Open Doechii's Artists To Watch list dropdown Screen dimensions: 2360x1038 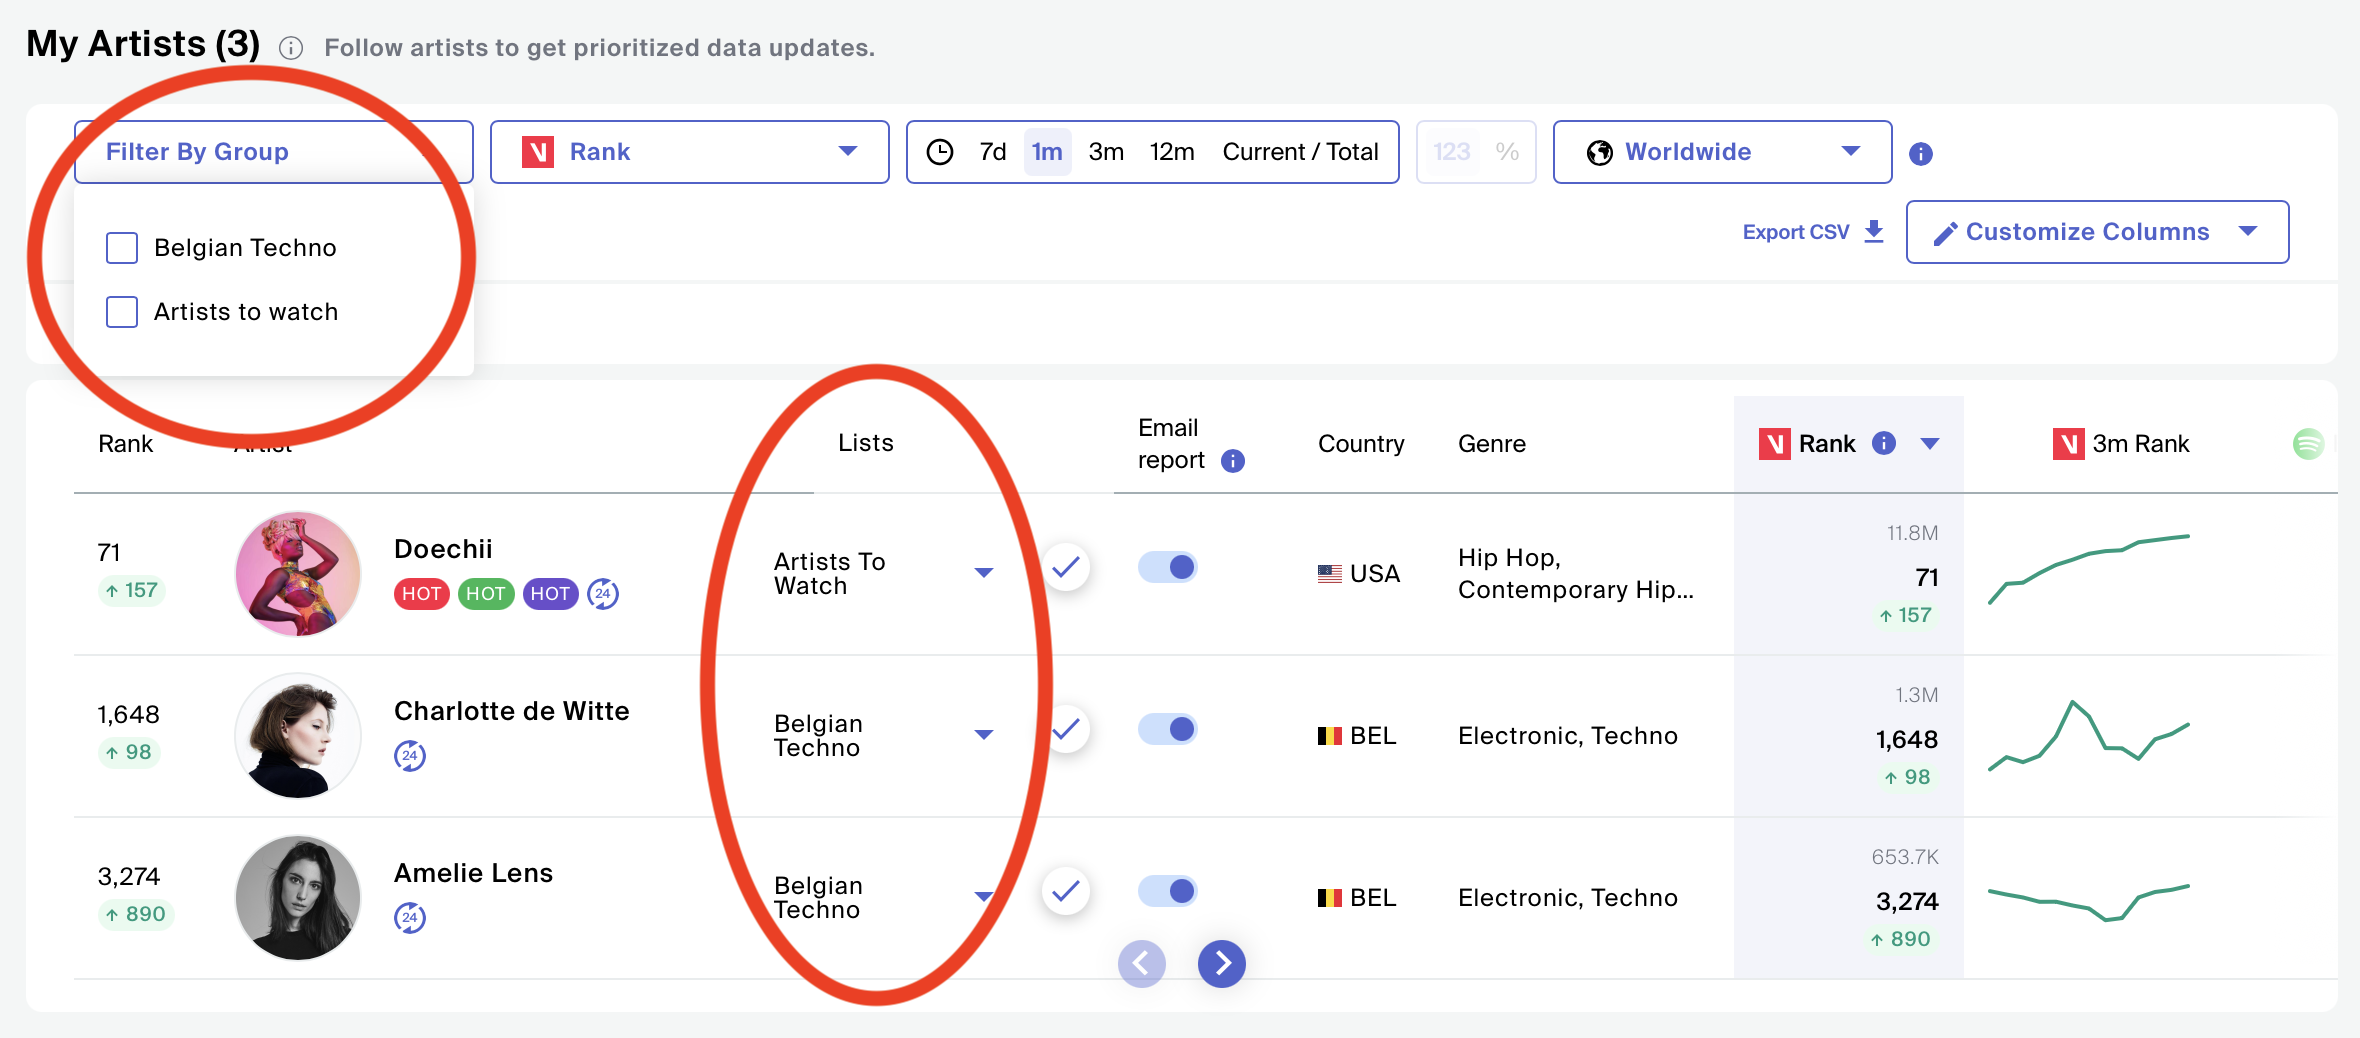click(983, 573)
